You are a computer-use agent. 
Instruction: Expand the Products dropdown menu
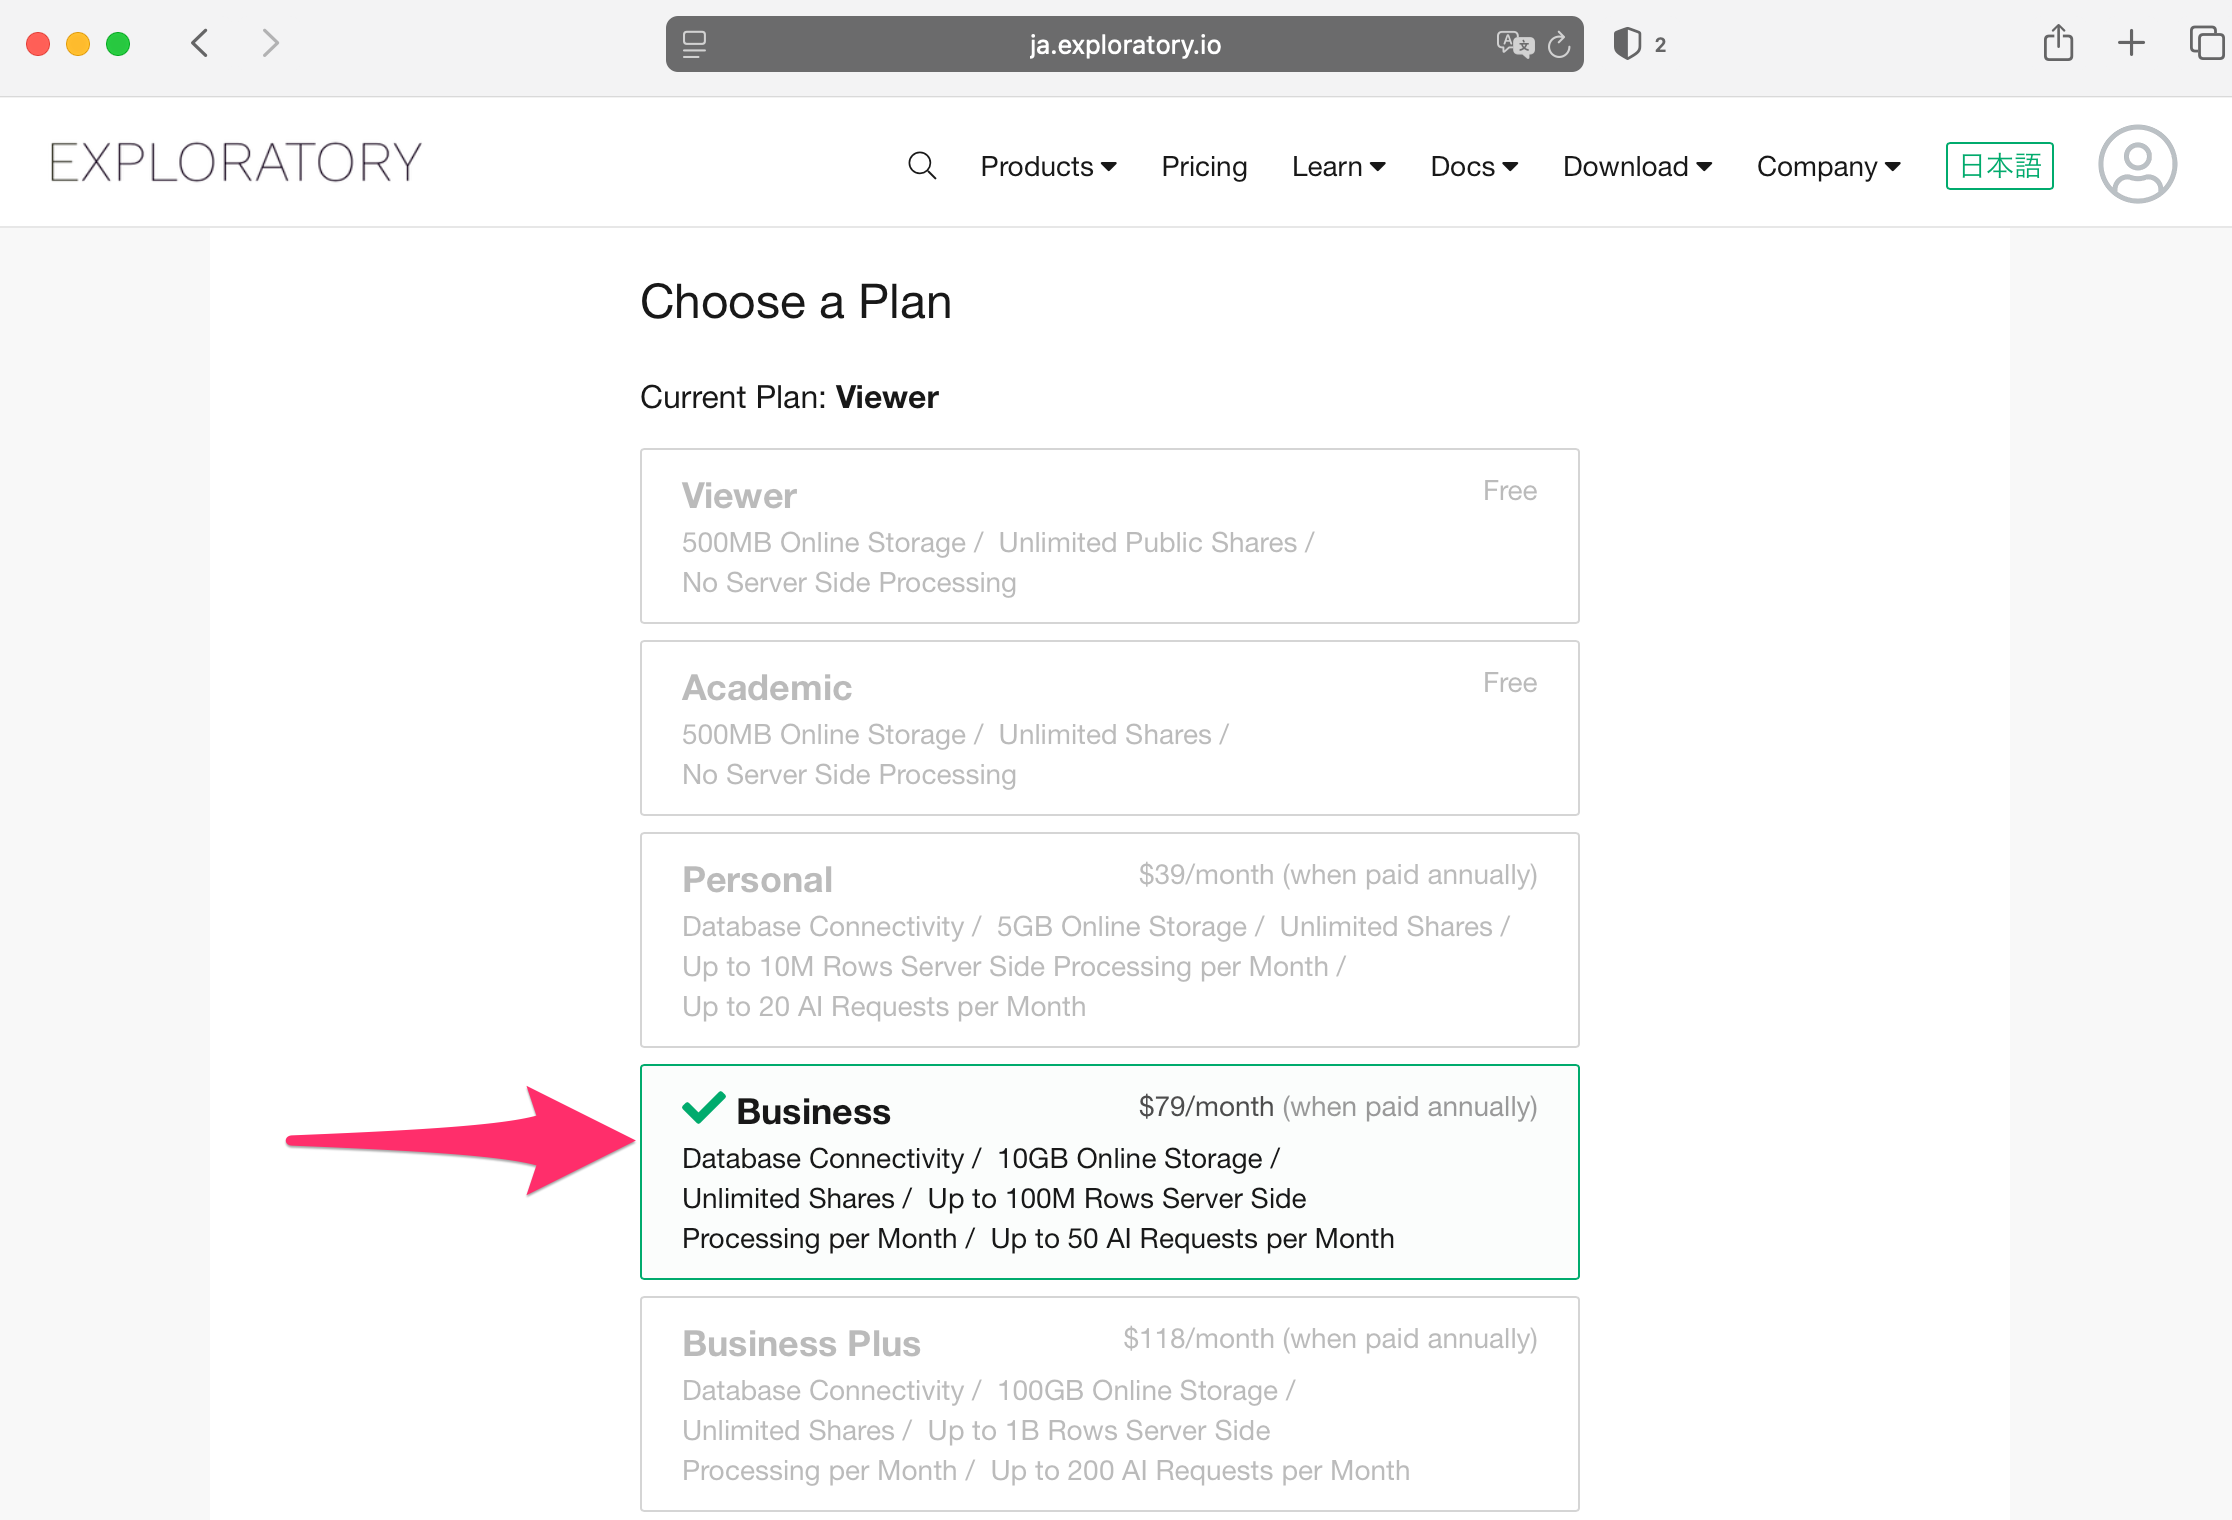1048,166
